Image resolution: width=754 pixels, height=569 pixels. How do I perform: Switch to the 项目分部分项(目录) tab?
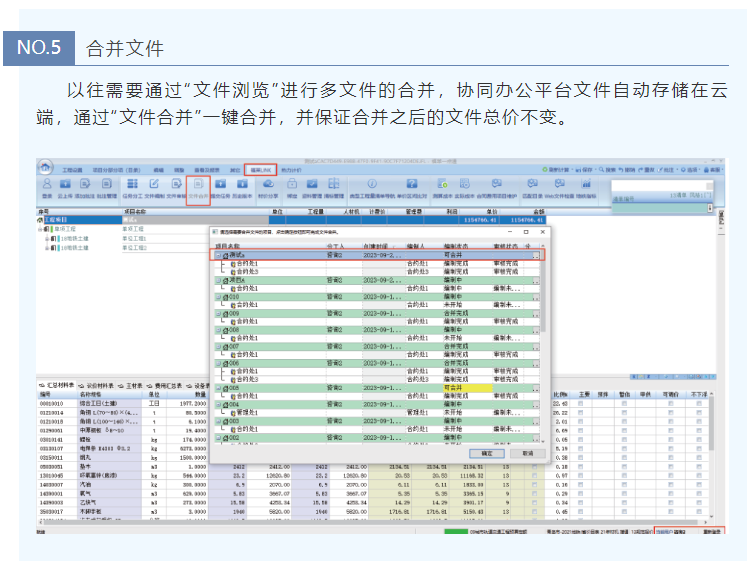click(116, 170)
